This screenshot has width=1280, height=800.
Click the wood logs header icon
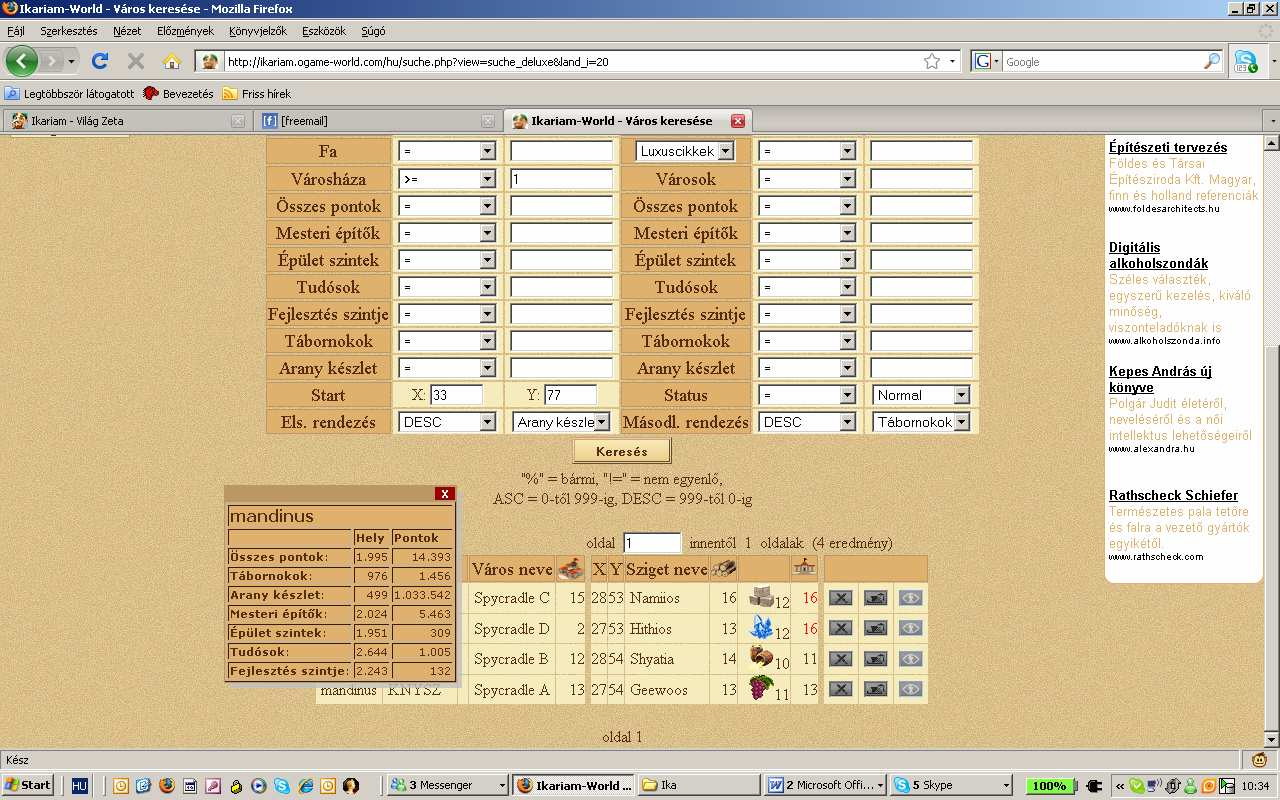point(723,568)
